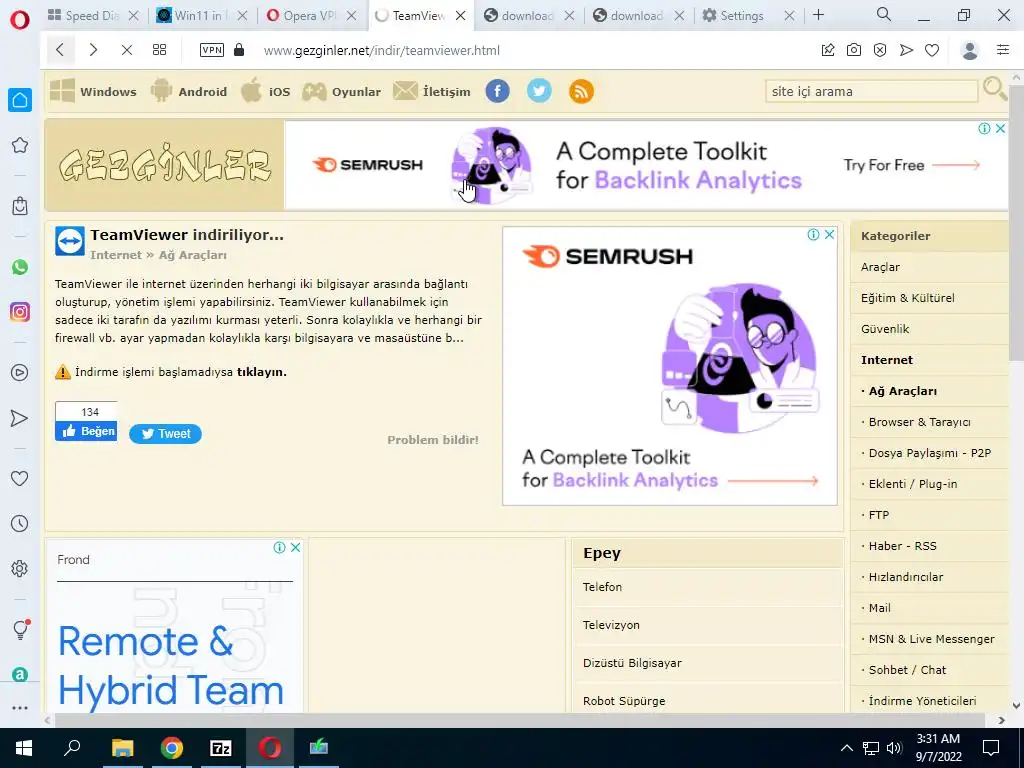Show hidden tray icons chevron
This screenshot has width=1024, height=768.
[x=846, y=748]
